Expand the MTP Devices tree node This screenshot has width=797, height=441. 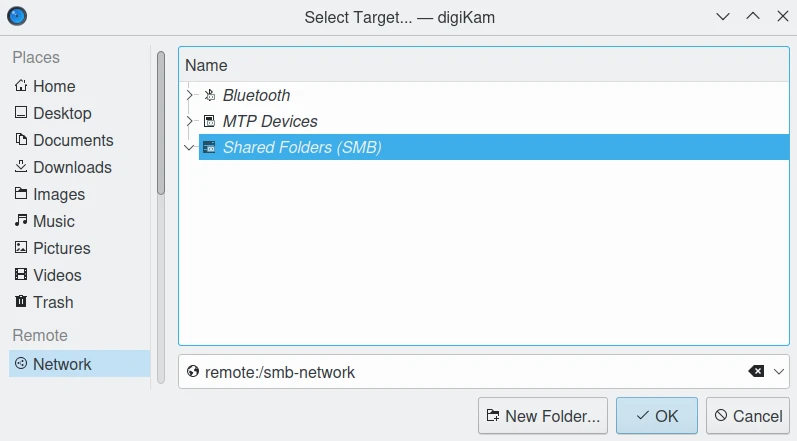(x=189, y=121)
